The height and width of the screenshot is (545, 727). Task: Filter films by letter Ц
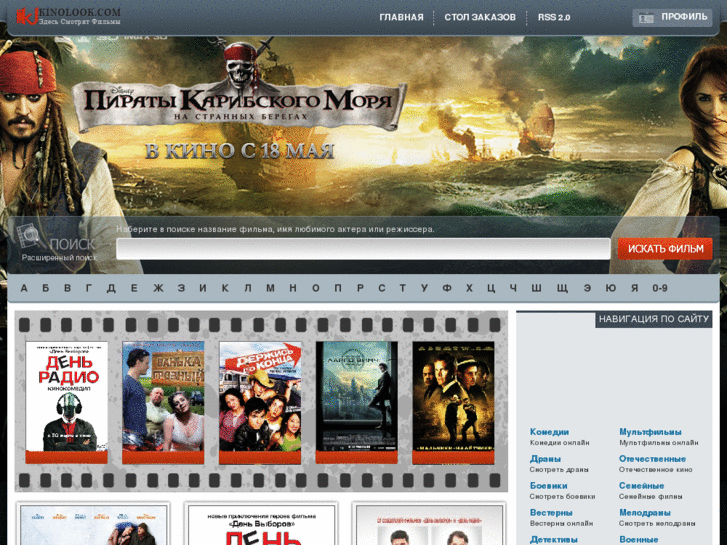pos(491,289)
